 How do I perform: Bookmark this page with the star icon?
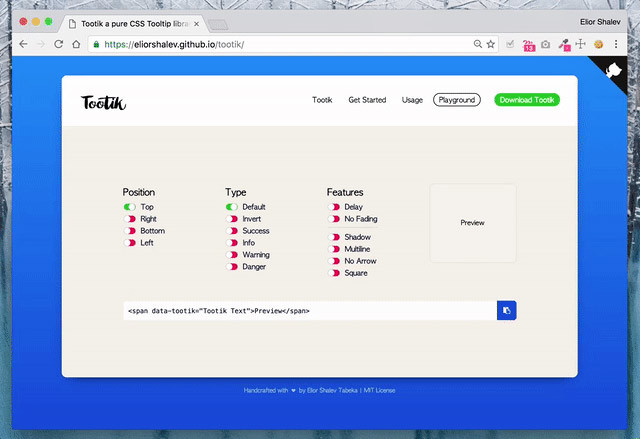[x=491, y=44]
